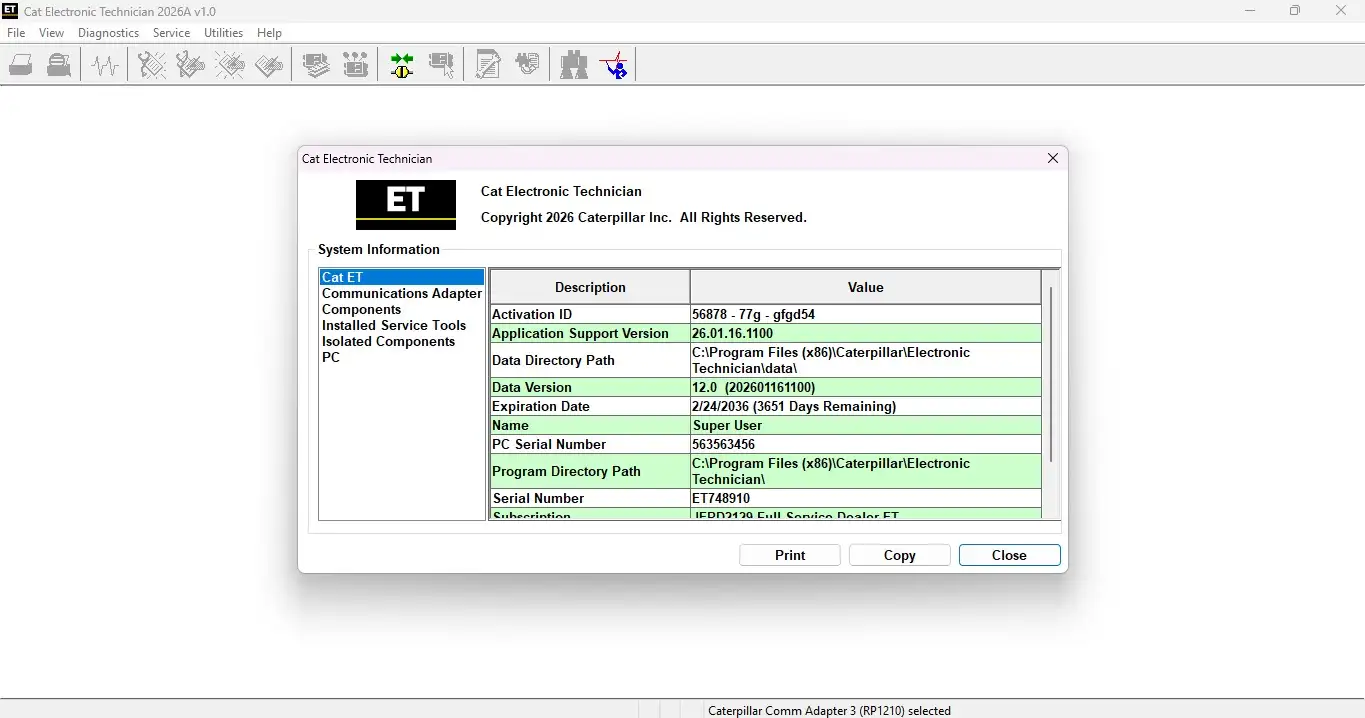Select Installed Service Tools in the list
Viewport: 1365px width, 718px height.
coord(402,325)
